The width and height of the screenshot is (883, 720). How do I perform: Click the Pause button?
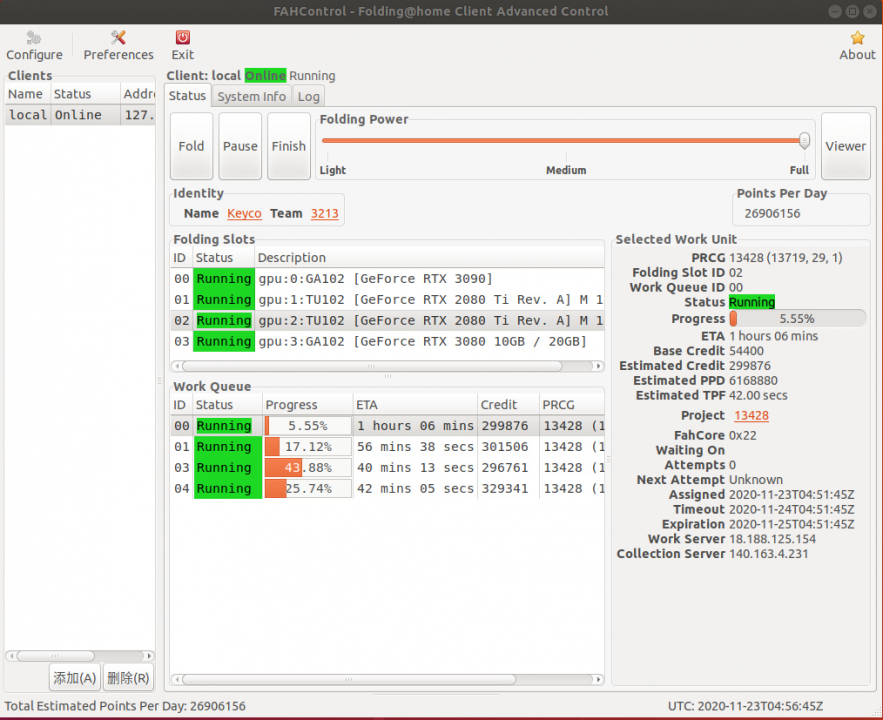(x=240, y=146)
